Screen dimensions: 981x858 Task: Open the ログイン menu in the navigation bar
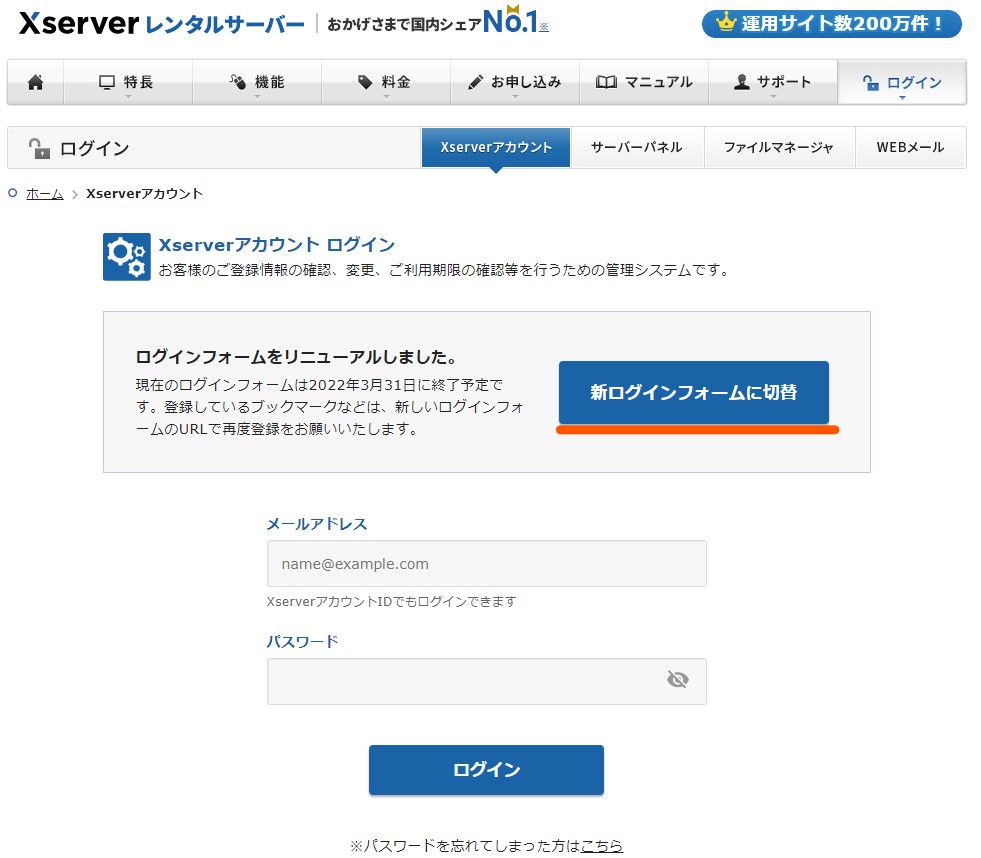tap(902, 82)
